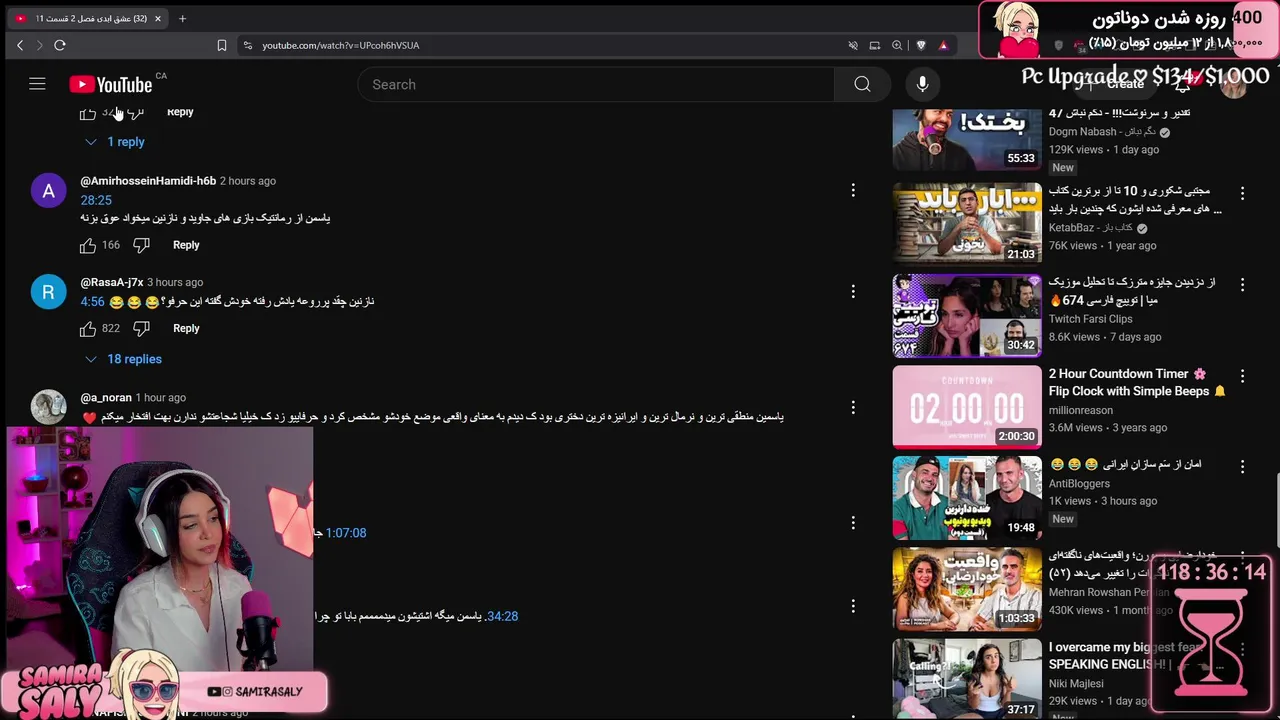
Task: Open the more menu for the Twitch Farsi Clips video
Action: coord(1242,285)
